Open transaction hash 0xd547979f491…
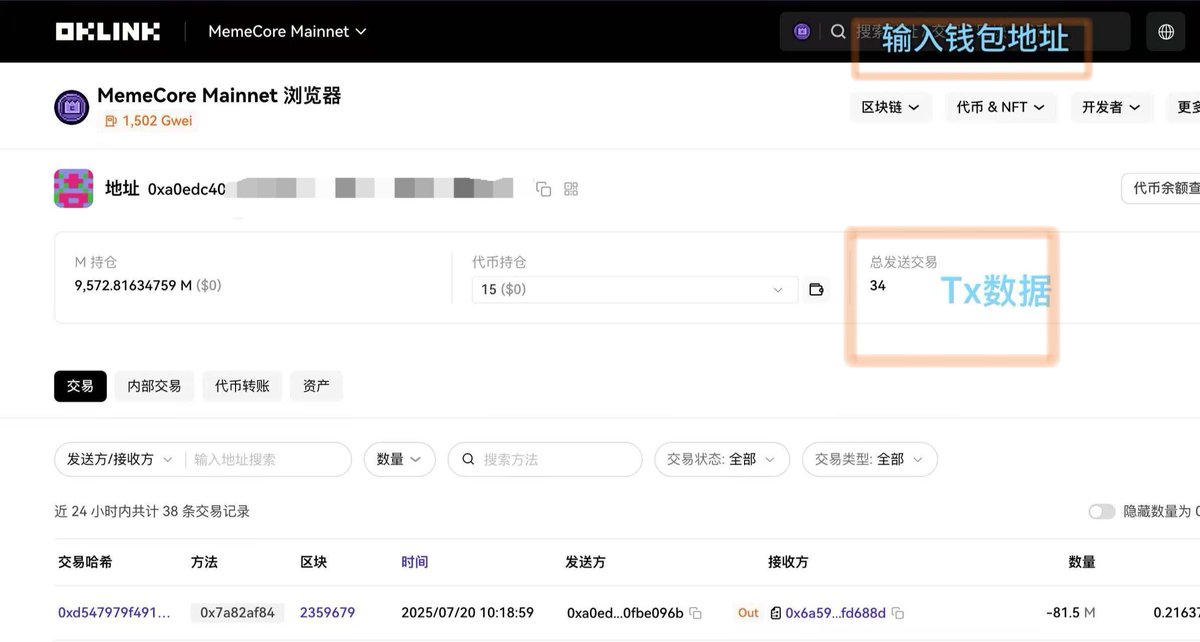This screenshot has width=1200, height=642. [x=114, y=612]
